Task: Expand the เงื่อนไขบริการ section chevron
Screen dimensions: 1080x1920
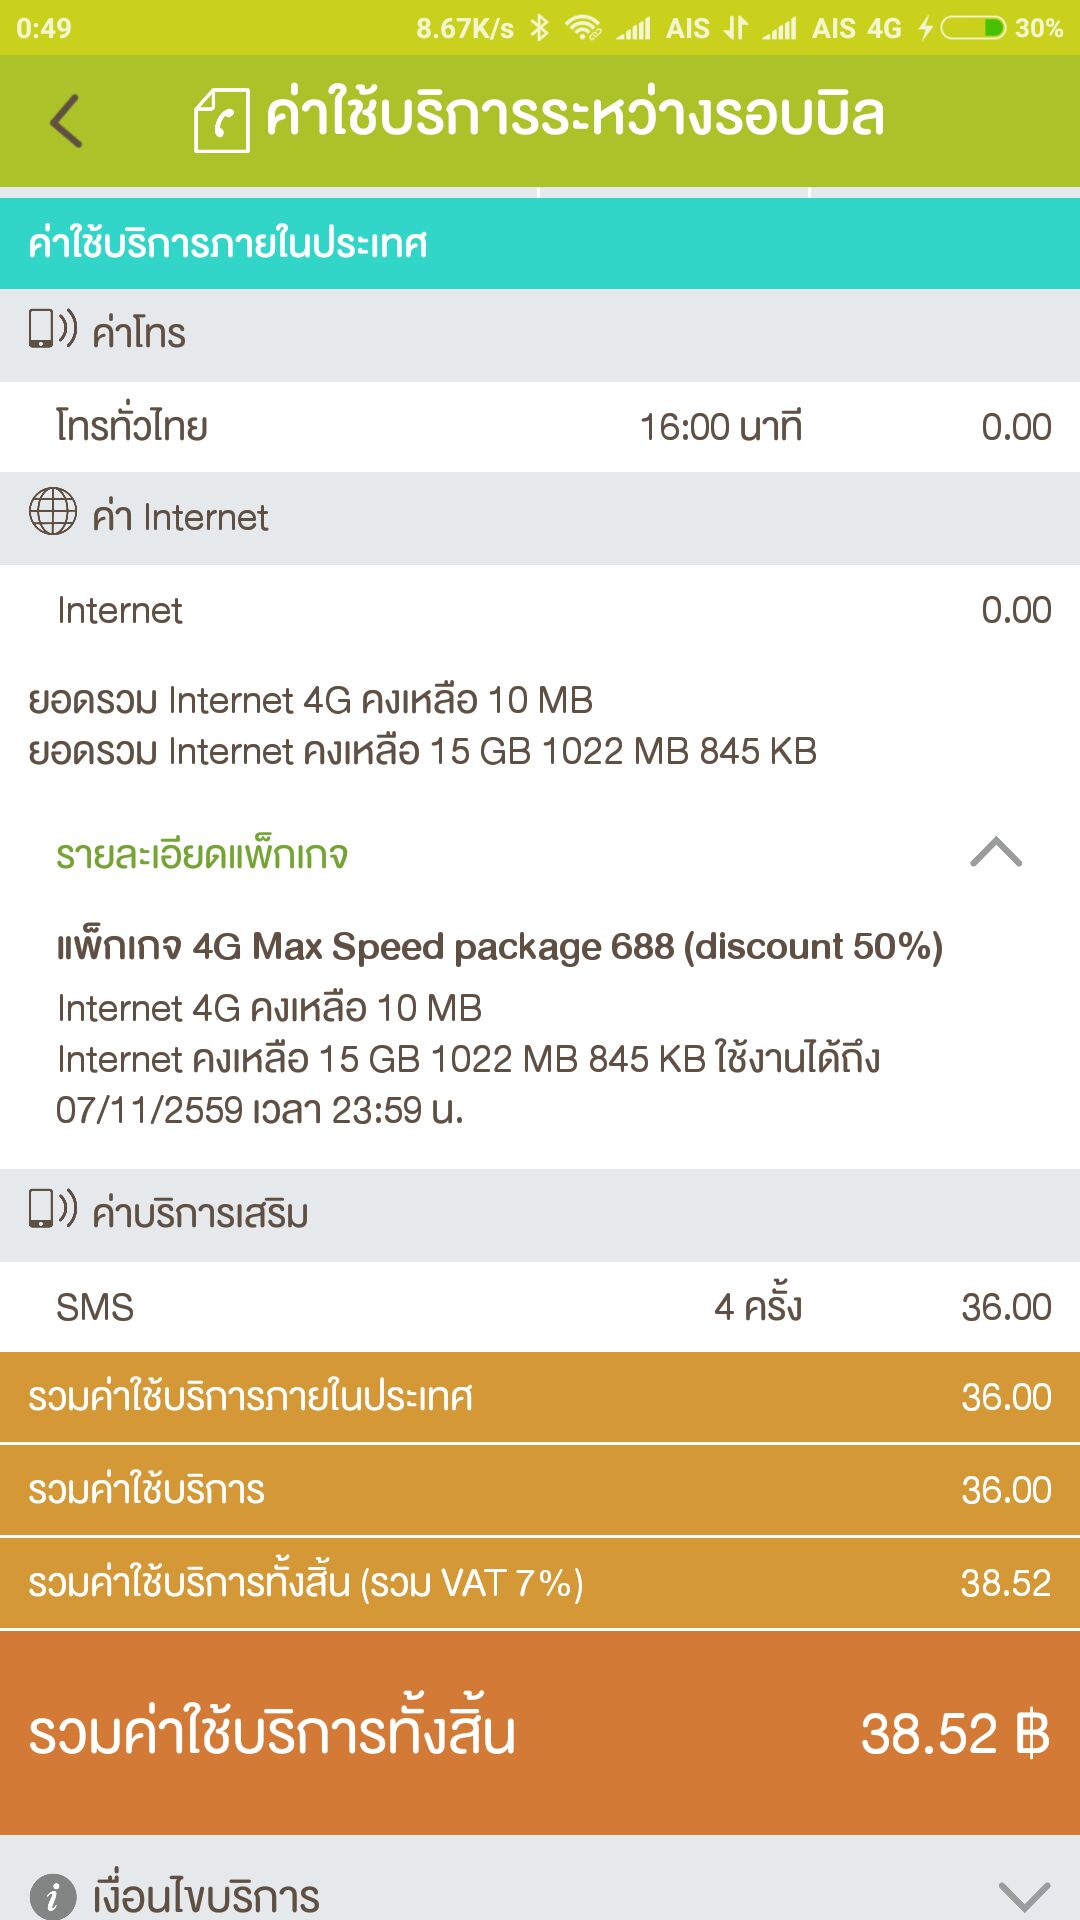Action: (1024, 1895)
